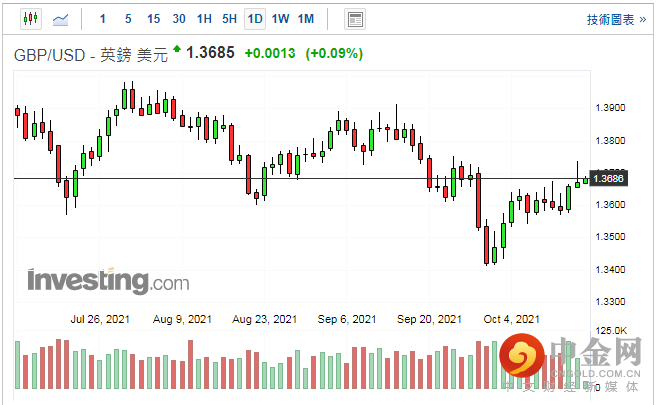Click the Investing.com logo watermark
This screenshot has width=656, height=405.
click(108, 279)
